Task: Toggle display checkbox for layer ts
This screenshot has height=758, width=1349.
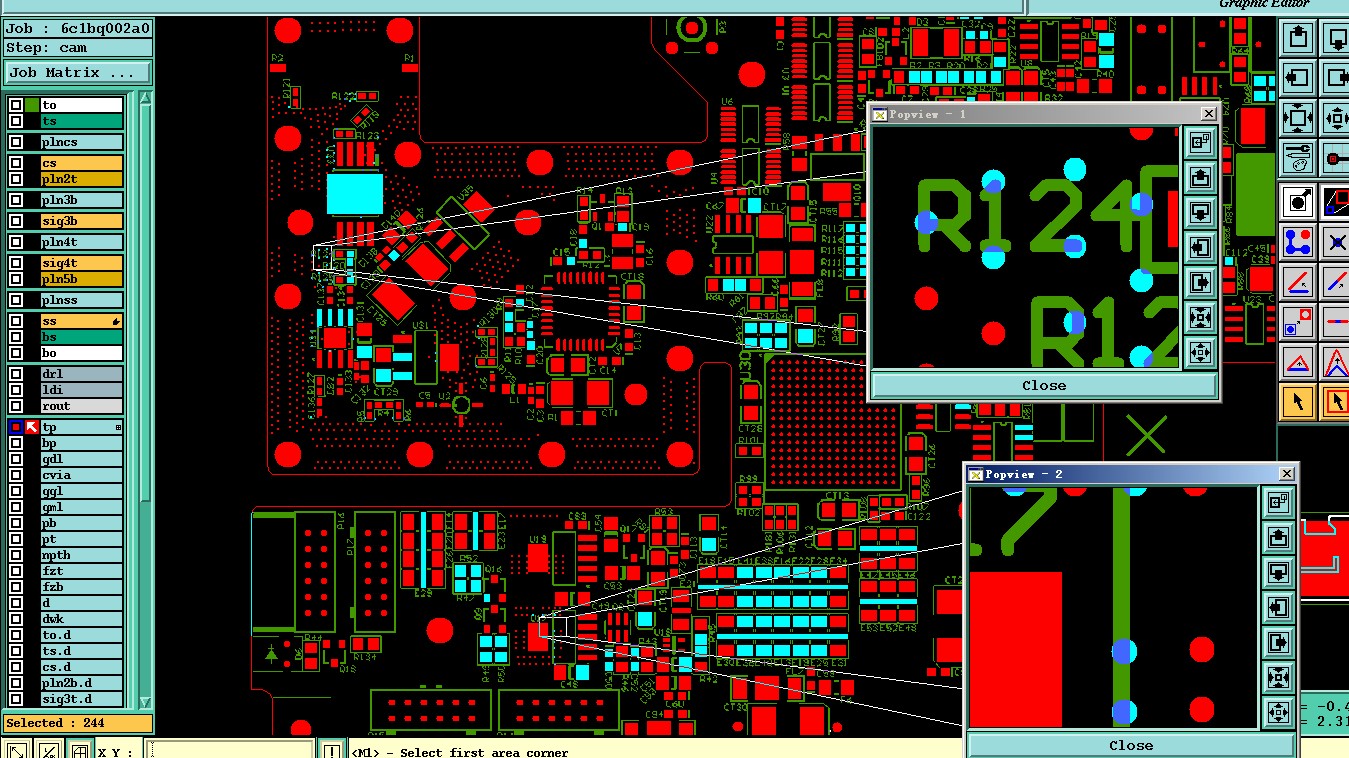Action: tap(16, 121)
